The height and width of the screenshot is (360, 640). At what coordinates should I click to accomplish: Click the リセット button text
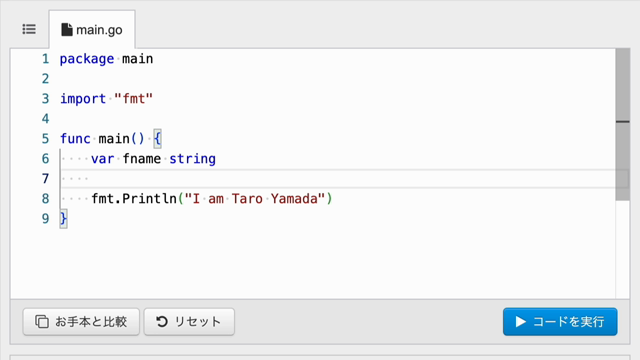coord(198,322)
